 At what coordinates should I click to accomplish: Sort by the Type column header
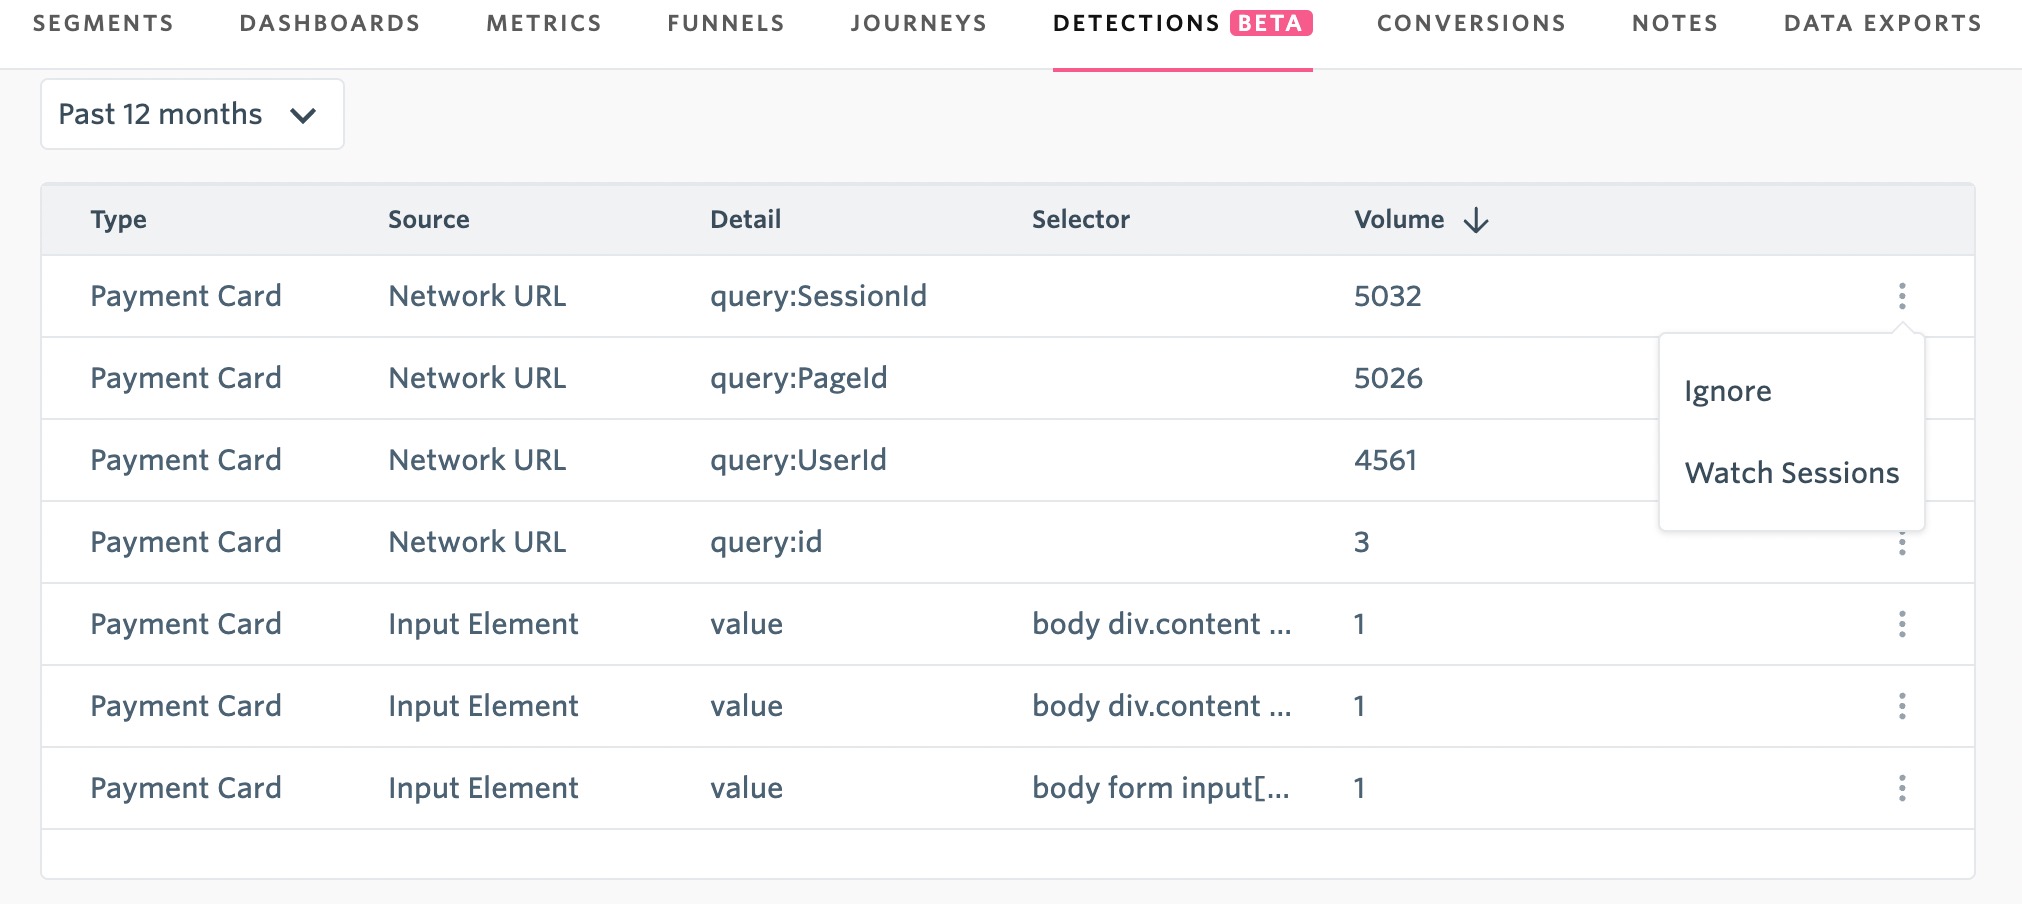coord(118,220)
